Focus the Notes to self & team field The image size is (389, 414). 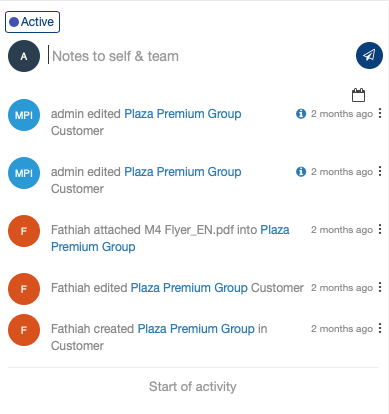[200, 56]
